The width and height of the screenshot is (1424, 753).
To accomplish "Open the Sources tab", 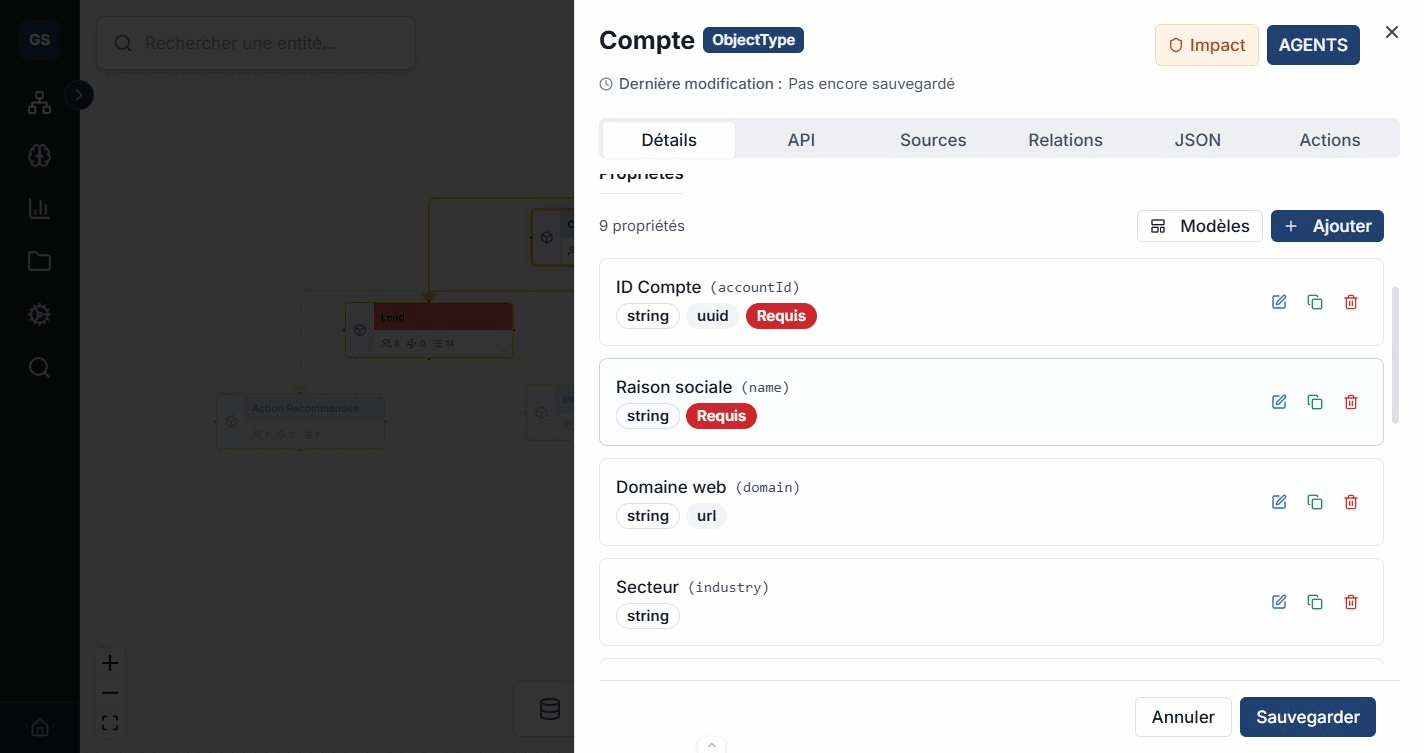I will pyautogui.click(x=932, y=140).
